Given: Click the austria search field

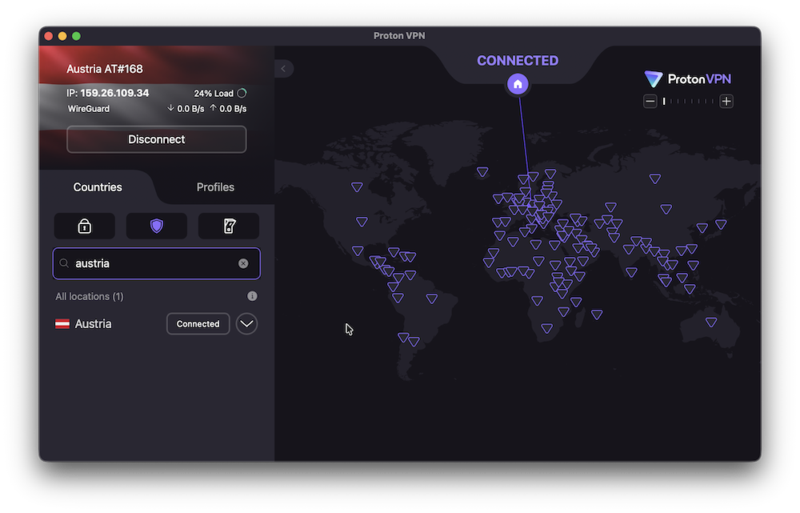Looking at the screenshot, I should click(156, 263).
